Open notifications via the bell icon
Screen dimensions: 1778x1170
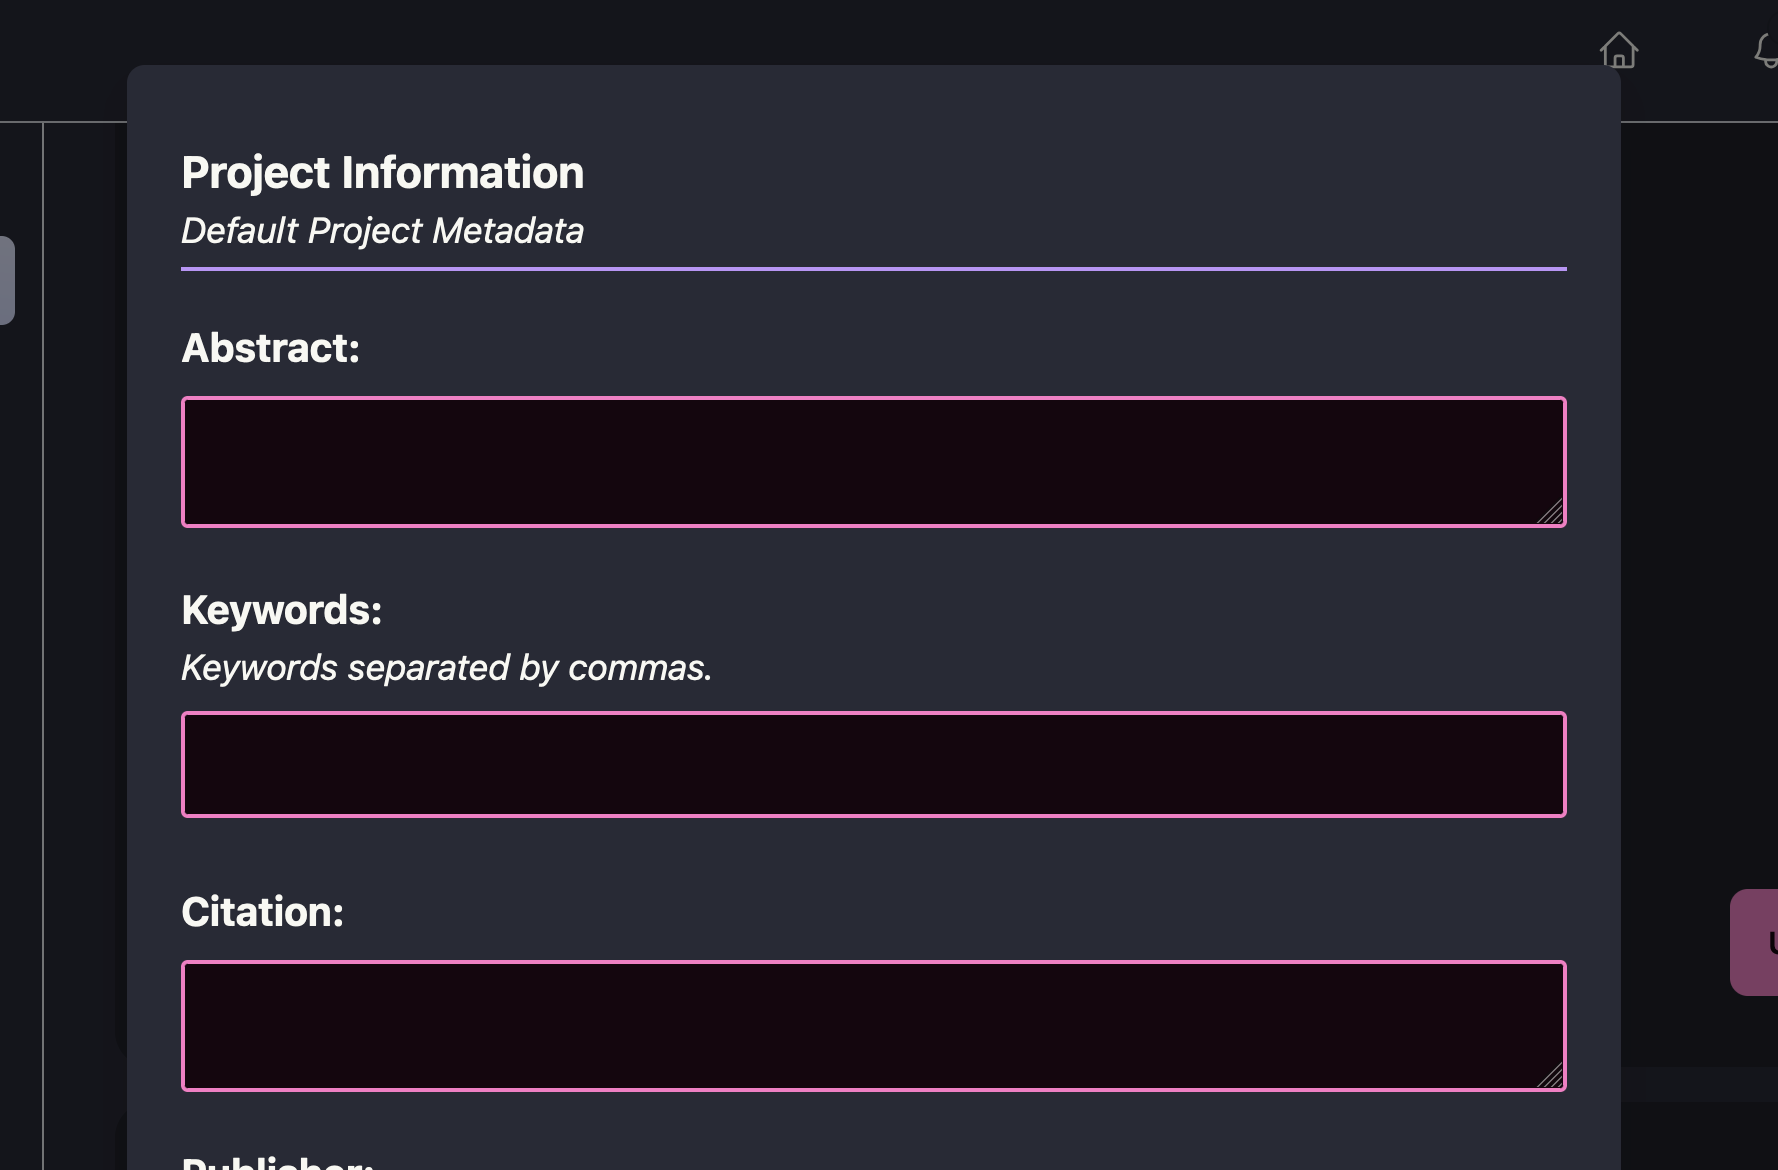click(1766, 50)
